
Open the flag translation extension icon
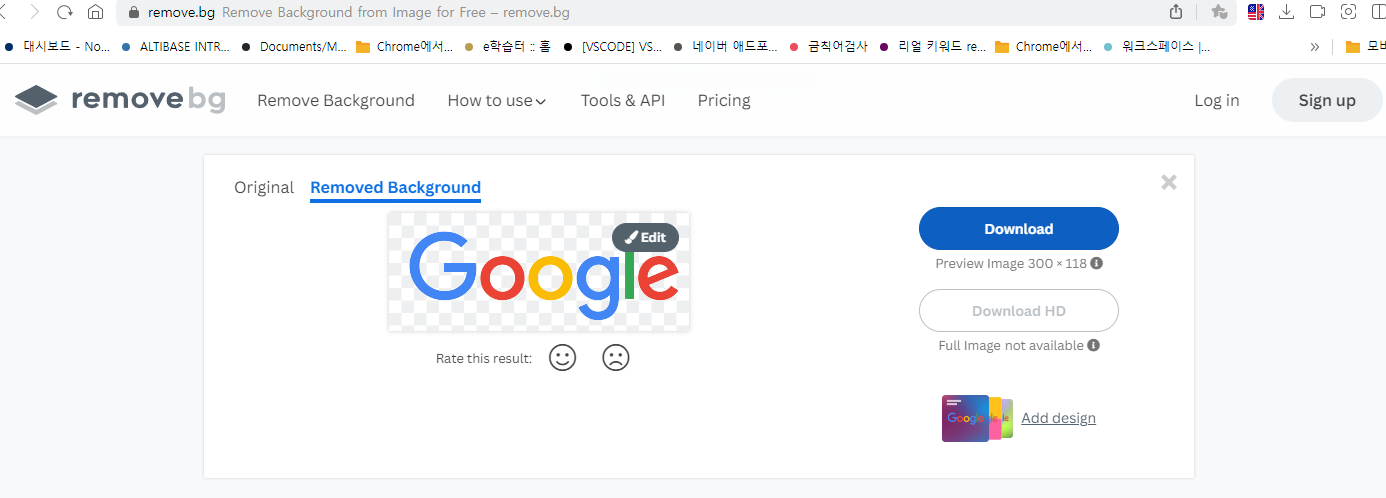[x=1256, y=12]
